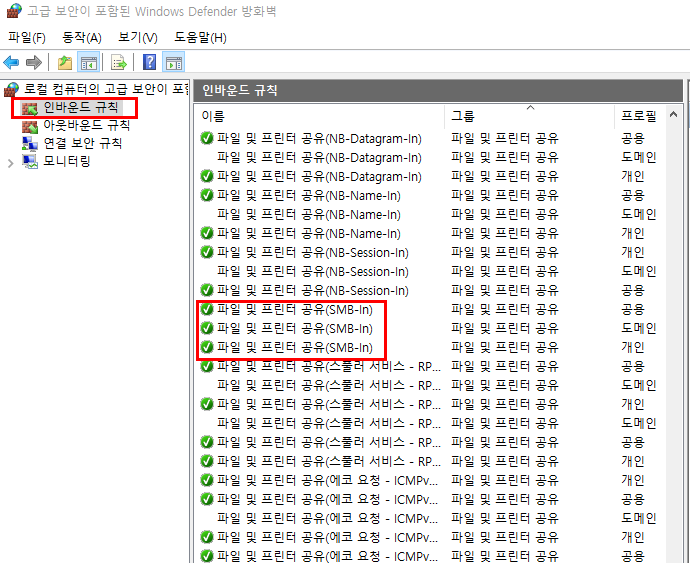690x563 pixels.
Task: Click green check icon of SMB-In 개인 rule
Action: pyautogui.click(x=207, y=347)
